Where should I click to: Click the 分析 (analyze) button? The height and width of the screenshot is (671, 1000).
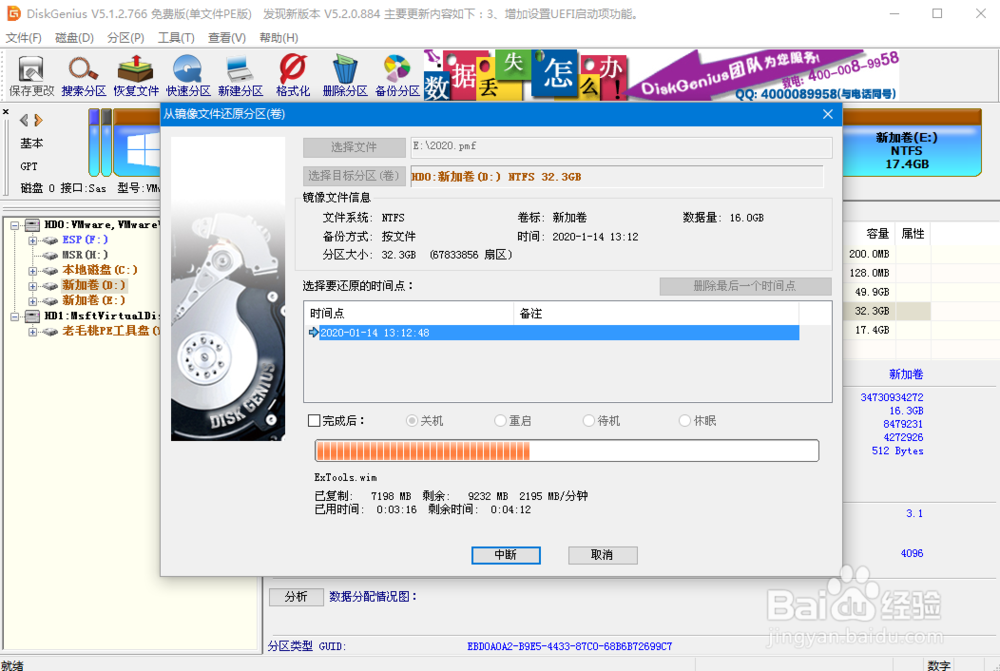(x=296, y=597)
